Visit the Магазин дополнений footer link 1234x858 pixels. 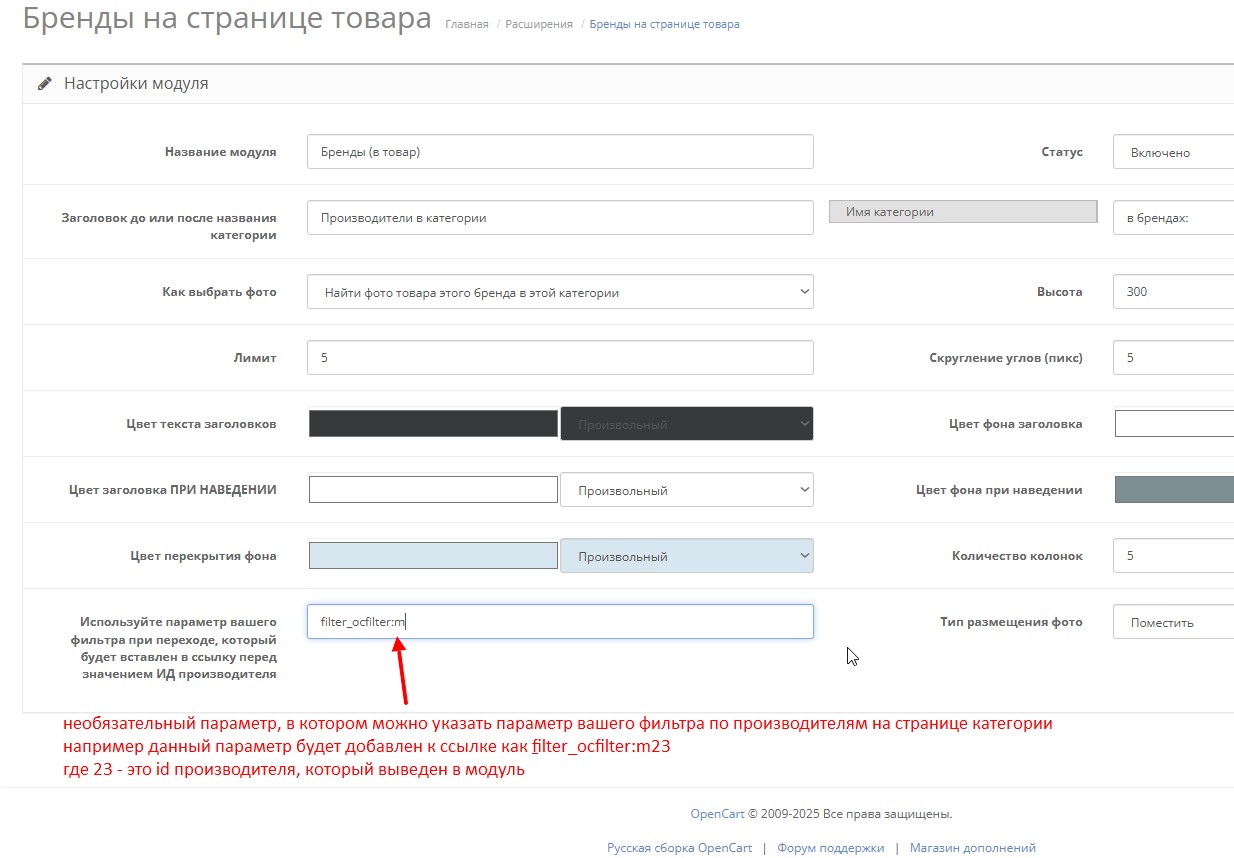click(972, 847)
